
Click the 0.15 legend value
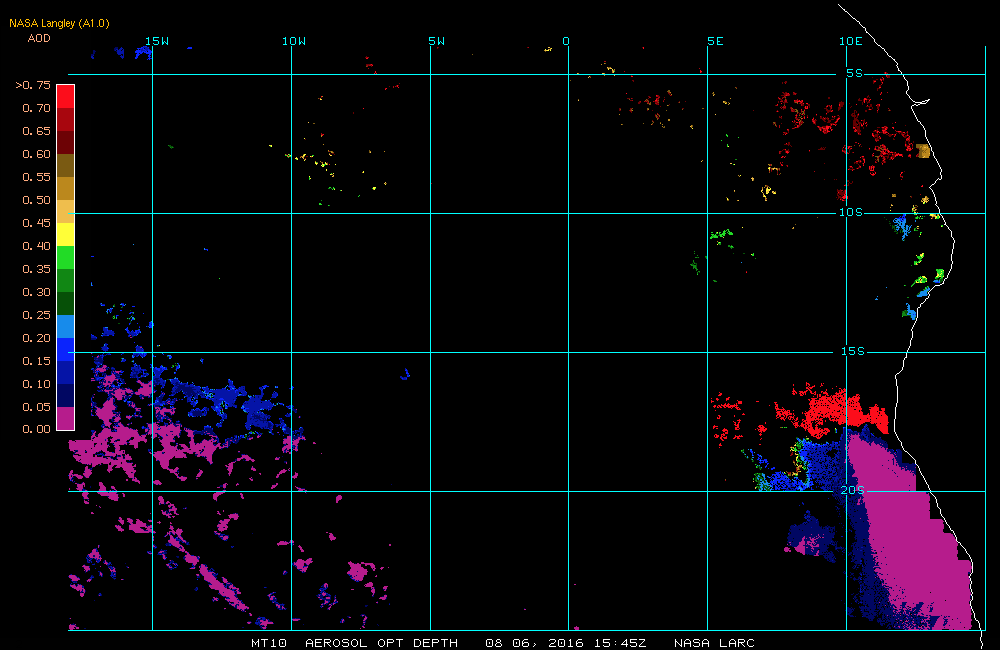coord(36,361)
